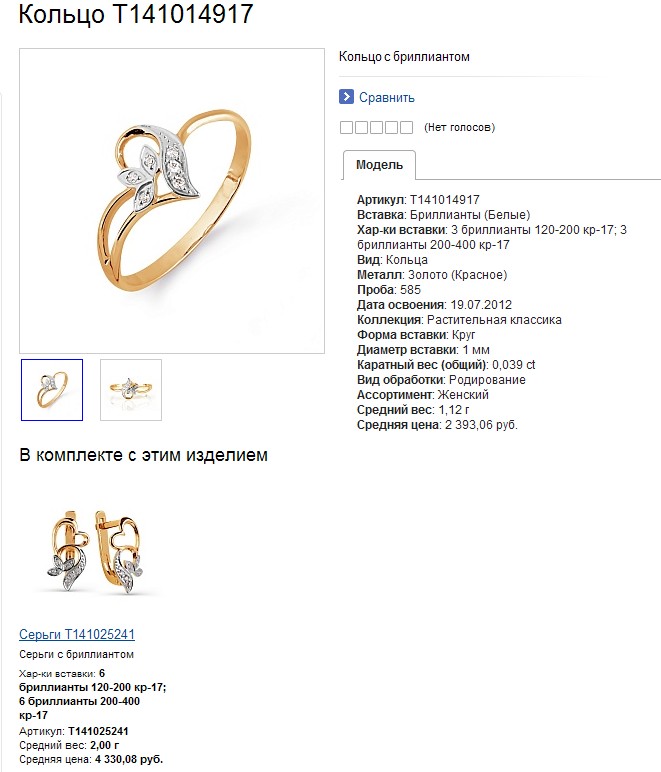This screenshot has height=772, width=661.
Task: Select the first rating star box
Action: (x=346, y=128)
